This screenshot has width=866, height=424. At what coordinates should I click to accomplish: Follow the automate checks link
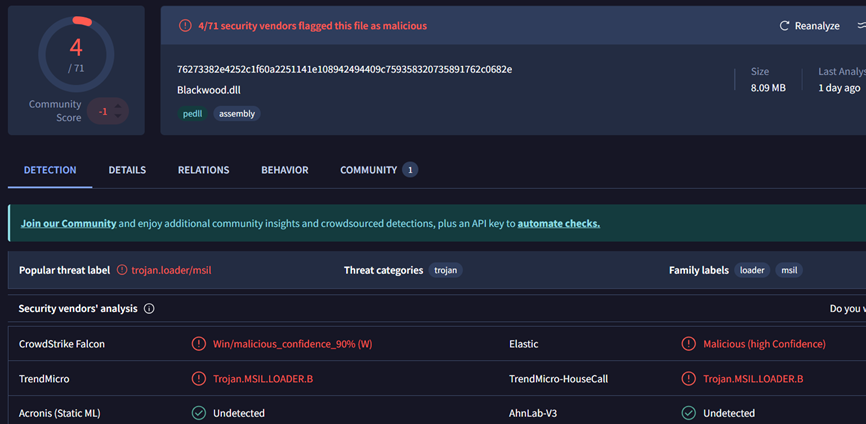(558, 223)
